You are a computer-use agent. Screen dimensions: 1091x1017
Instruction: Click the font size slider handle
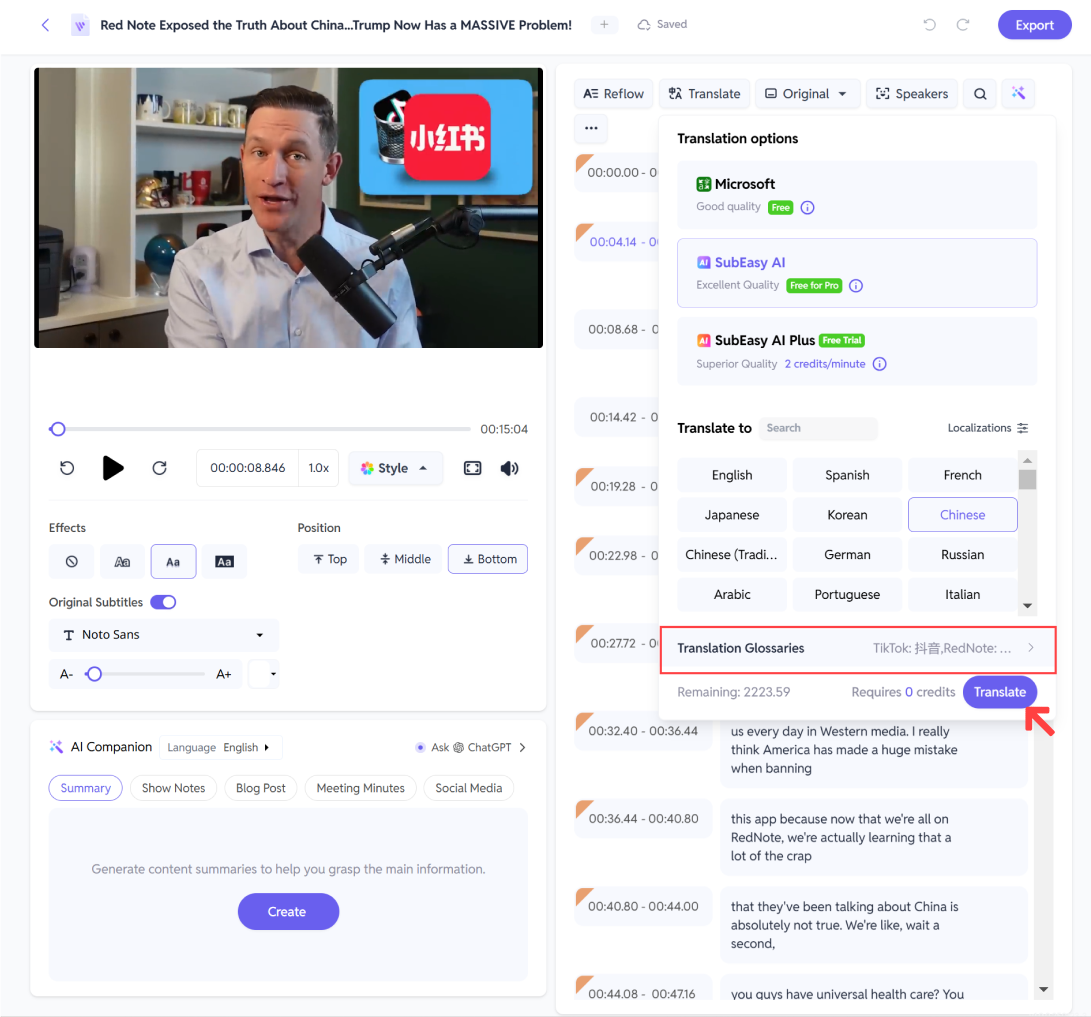tap(94, 674)
